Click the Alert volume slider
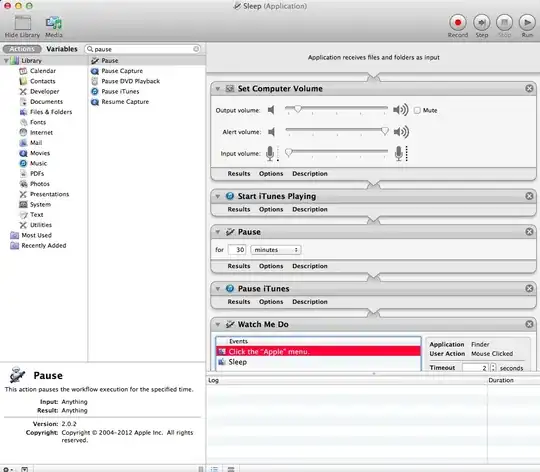 [336, 131]
